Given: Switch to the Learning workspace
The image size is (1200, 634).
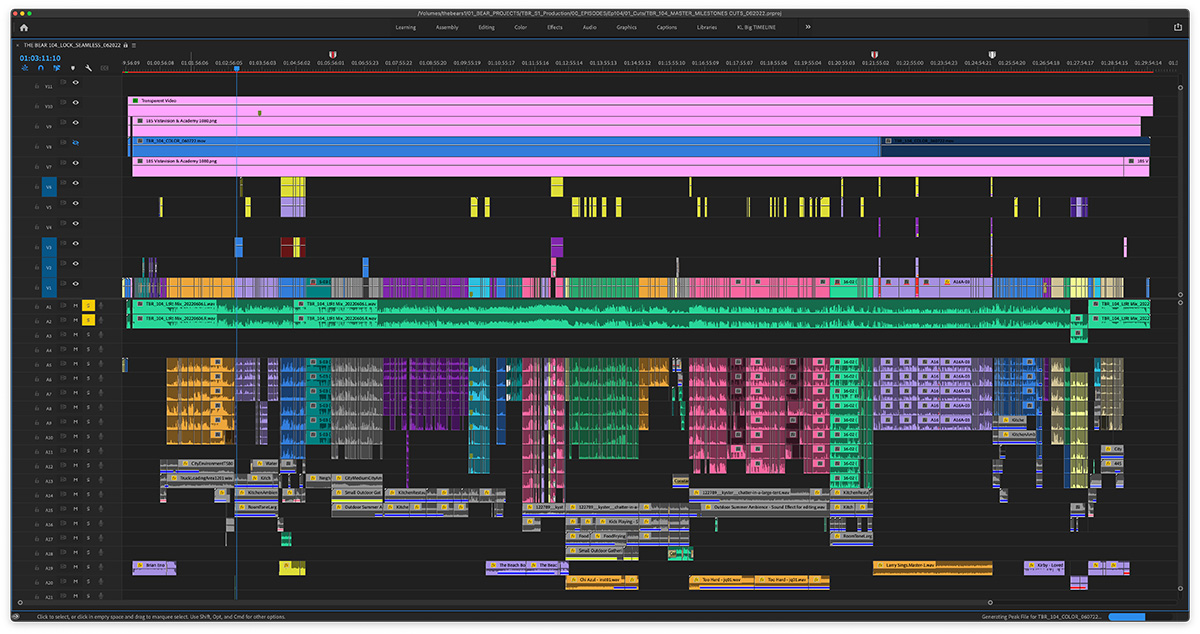Looking at the screenshot, I should point(406,27).
